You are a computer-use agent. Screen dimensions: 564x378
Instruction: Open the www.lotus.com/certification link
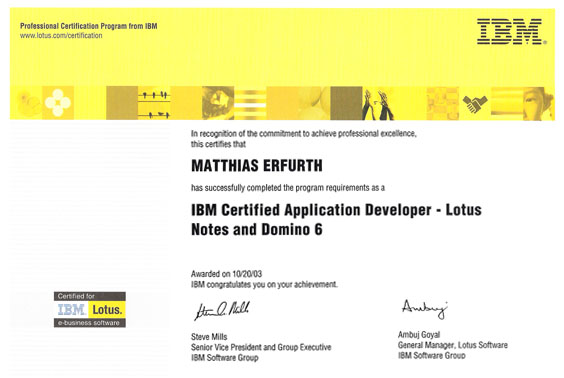tap(61, 36)
